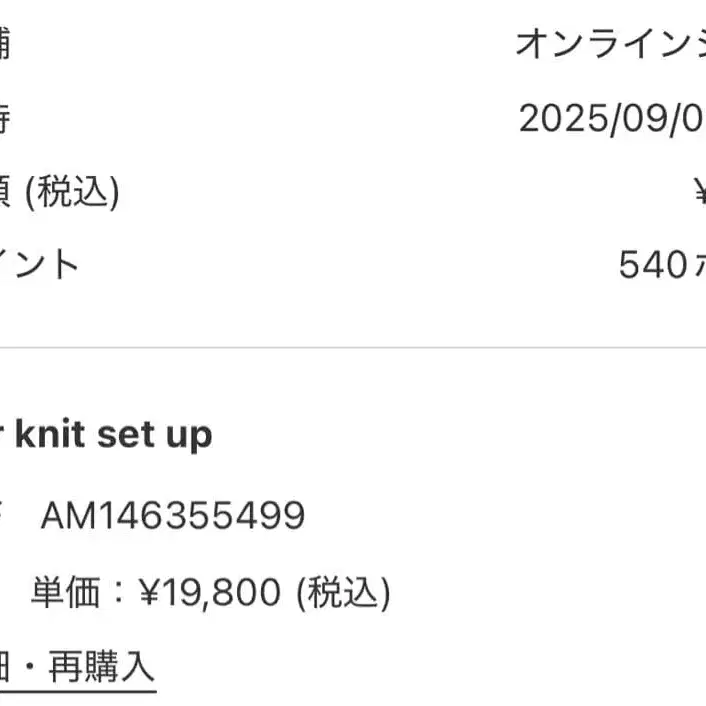Click the 額 character in the total label
Viewport: 706px width, 706px height.
[5, 191]
